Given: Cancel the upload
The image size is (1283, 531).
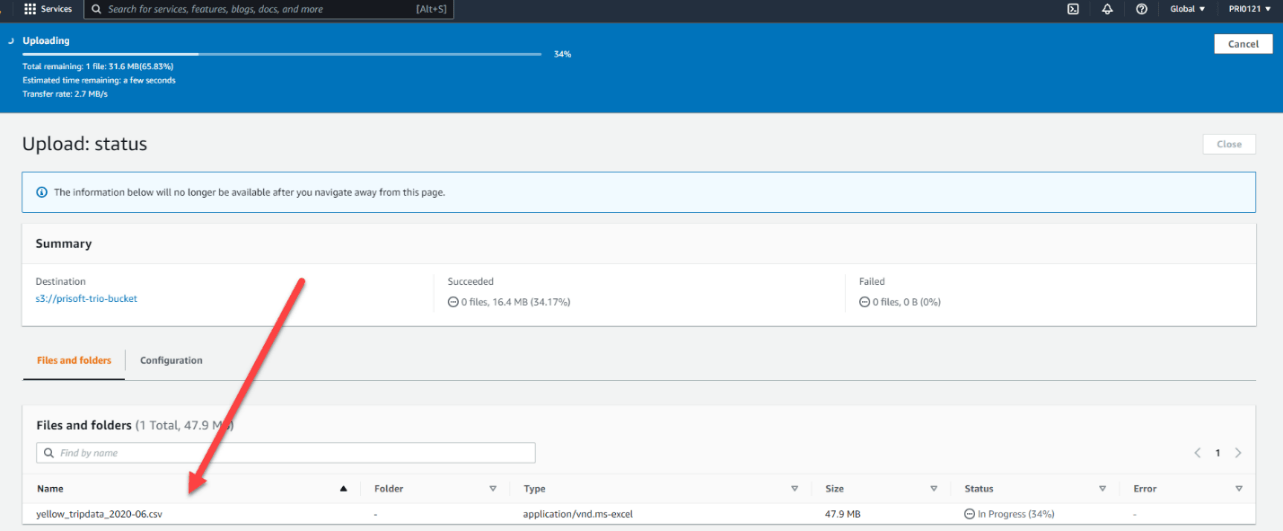Looking at the screenshot, I should (1243, 44).
